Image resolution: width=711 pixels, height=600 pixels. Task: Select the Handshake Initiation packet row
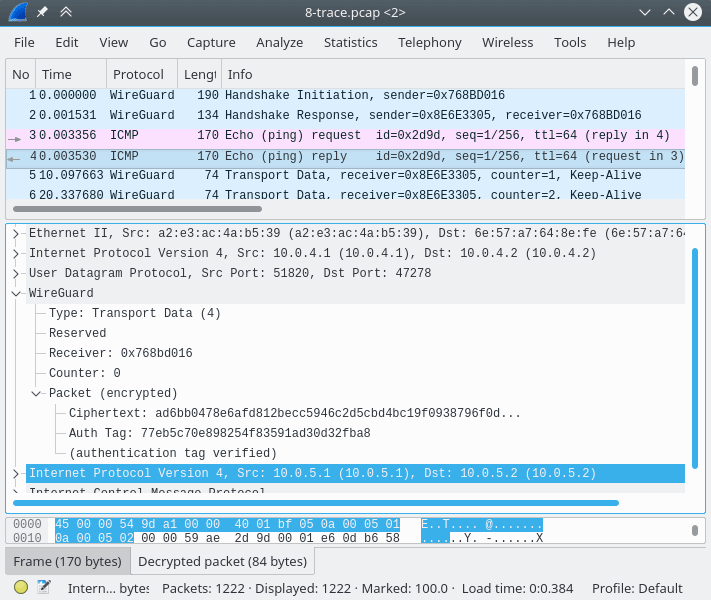click(300, 95)
